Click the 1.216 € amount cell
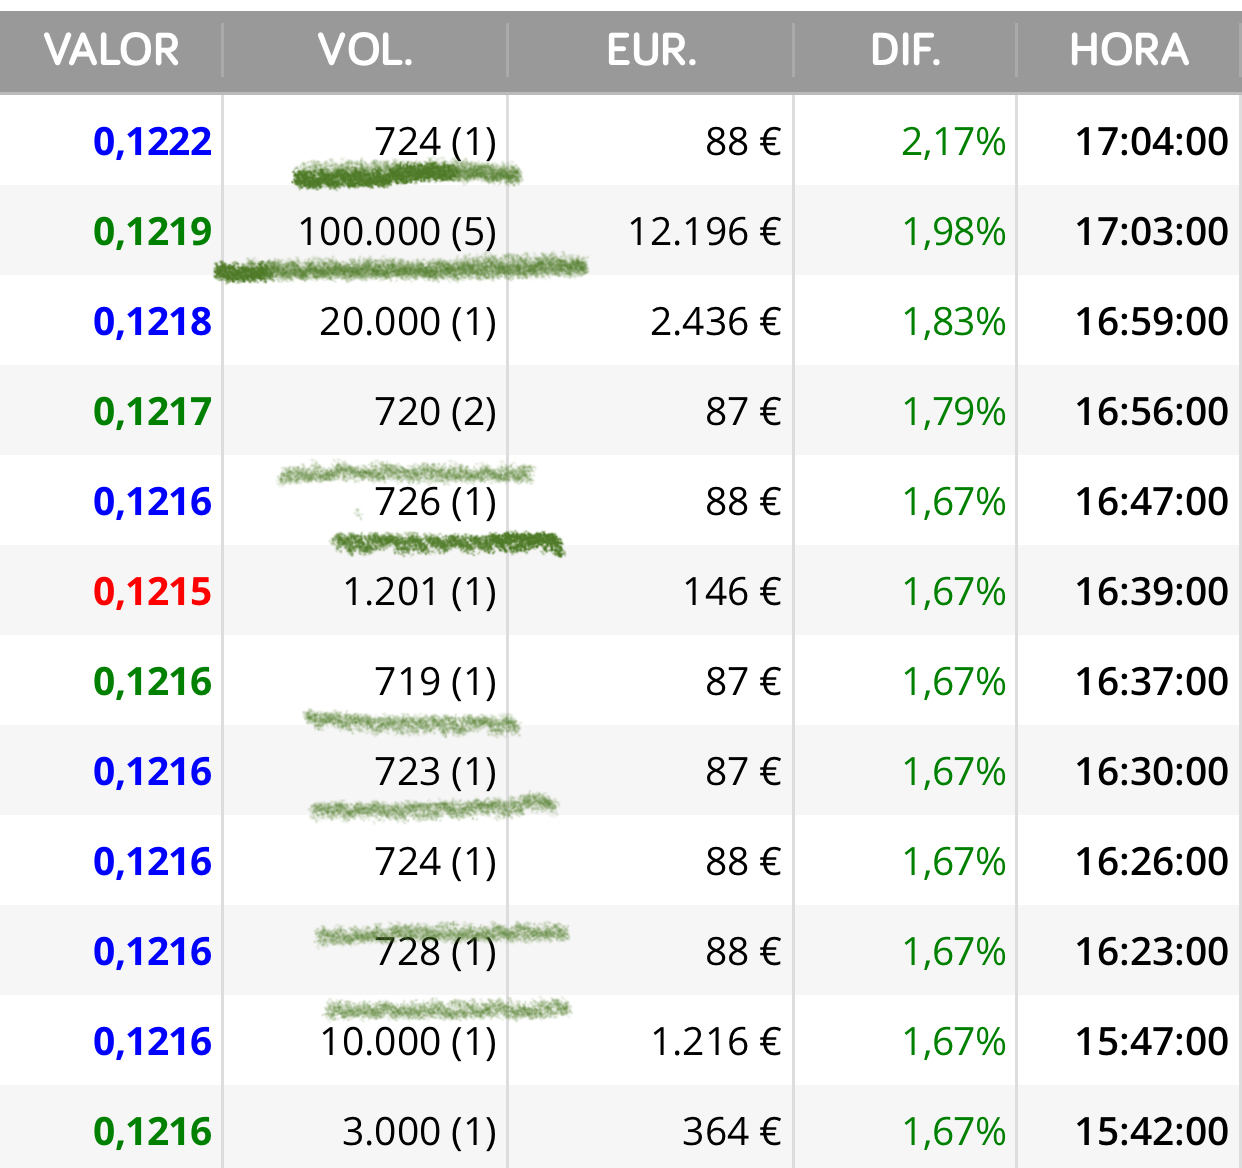 click(715, 1042)
